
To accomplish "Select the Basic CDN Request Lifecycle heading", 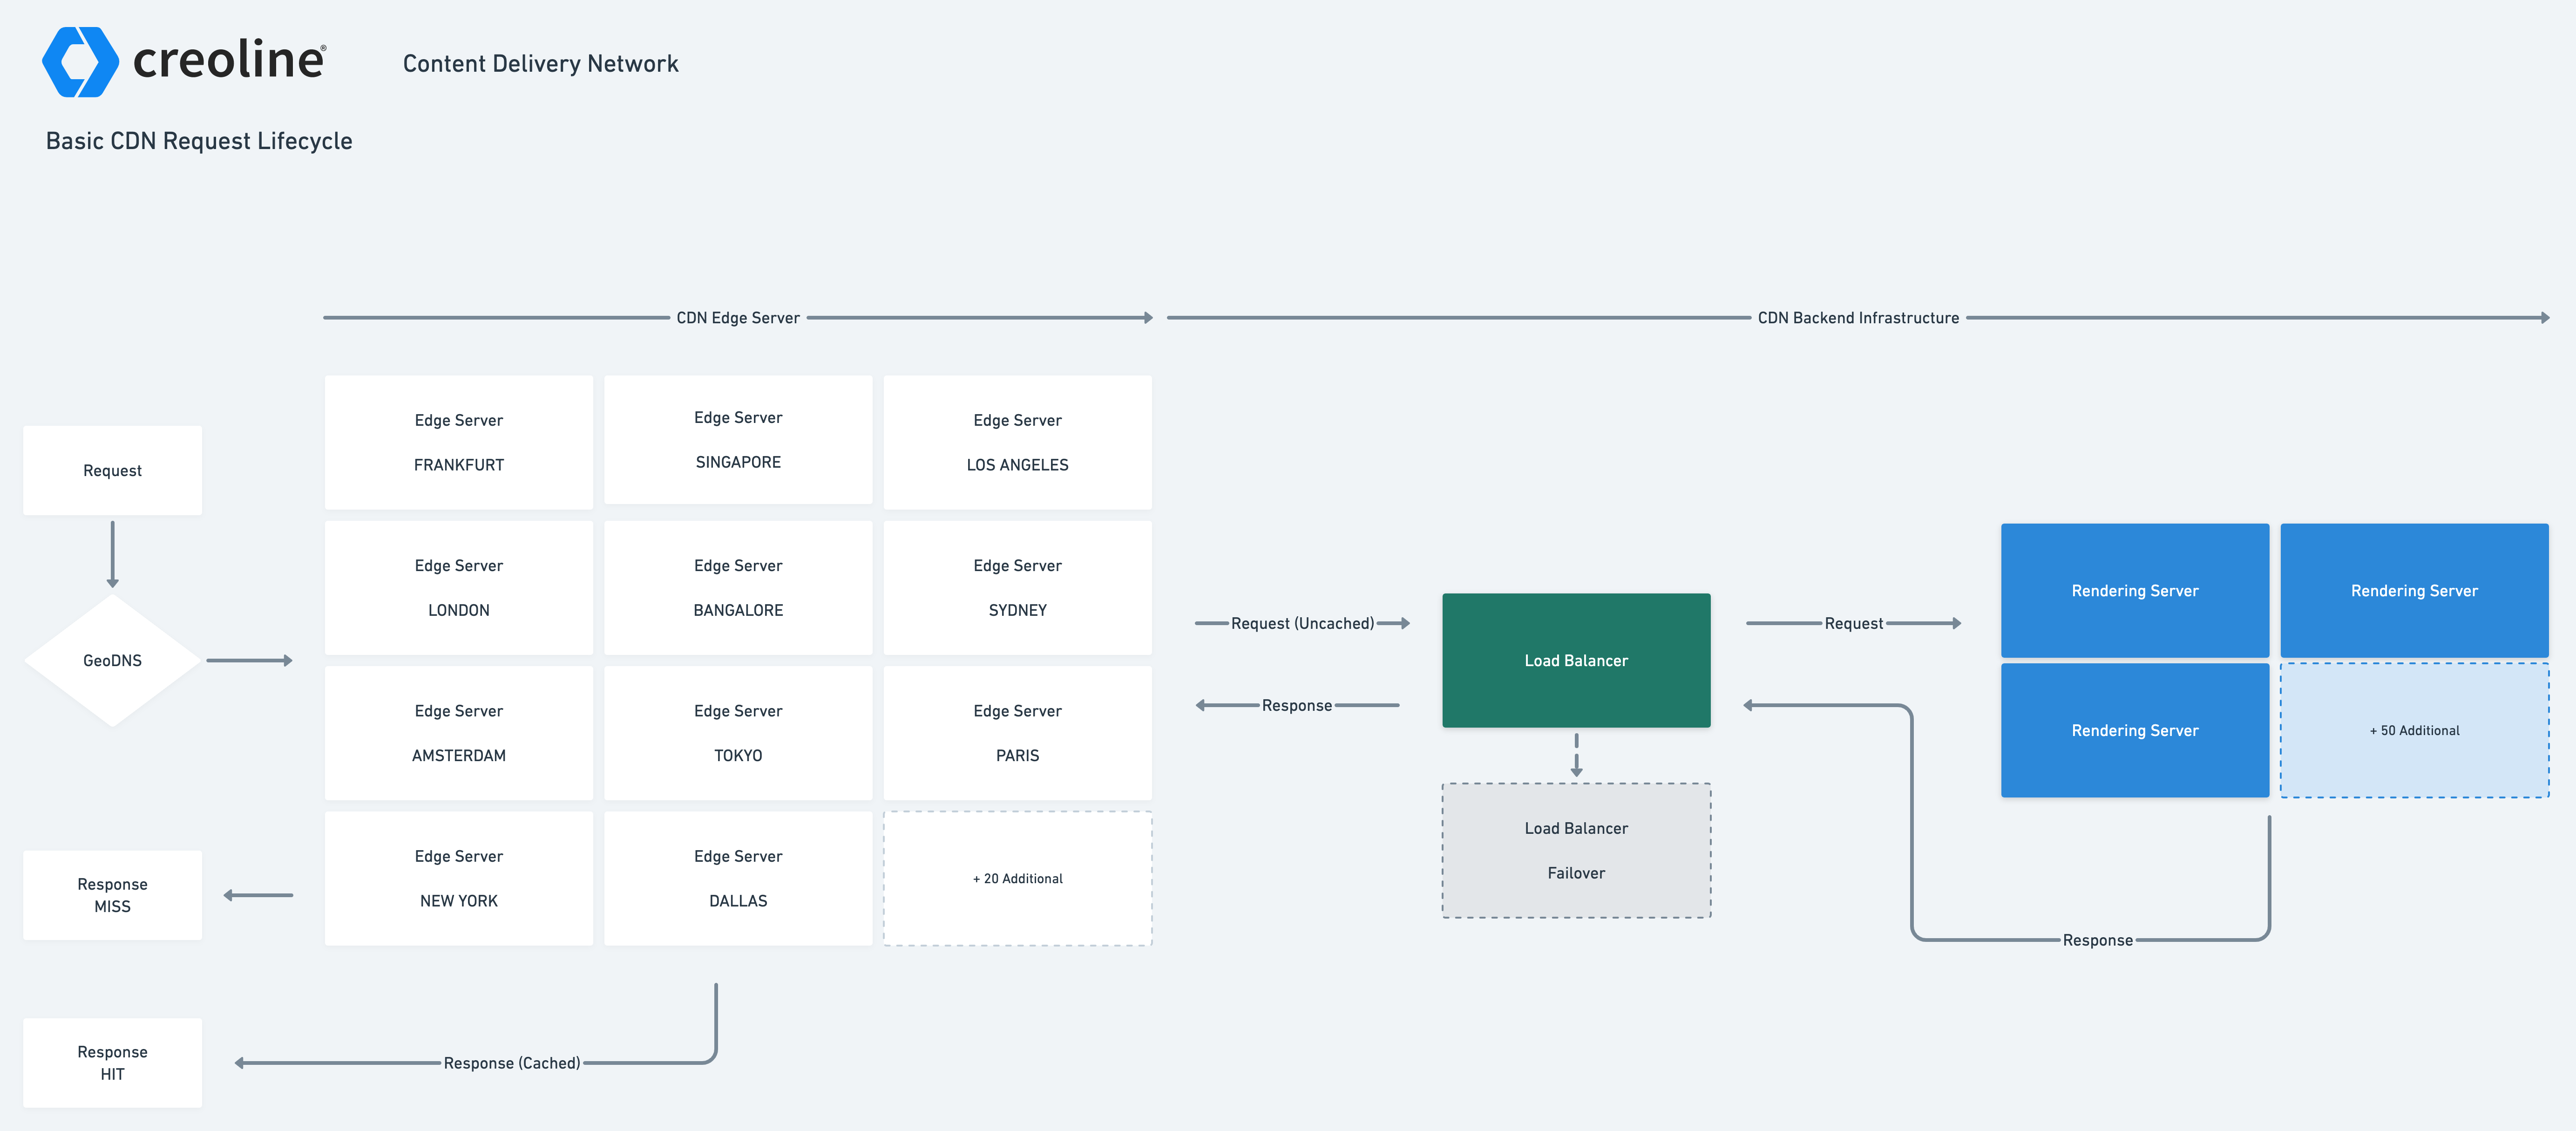I will point(199,141).
